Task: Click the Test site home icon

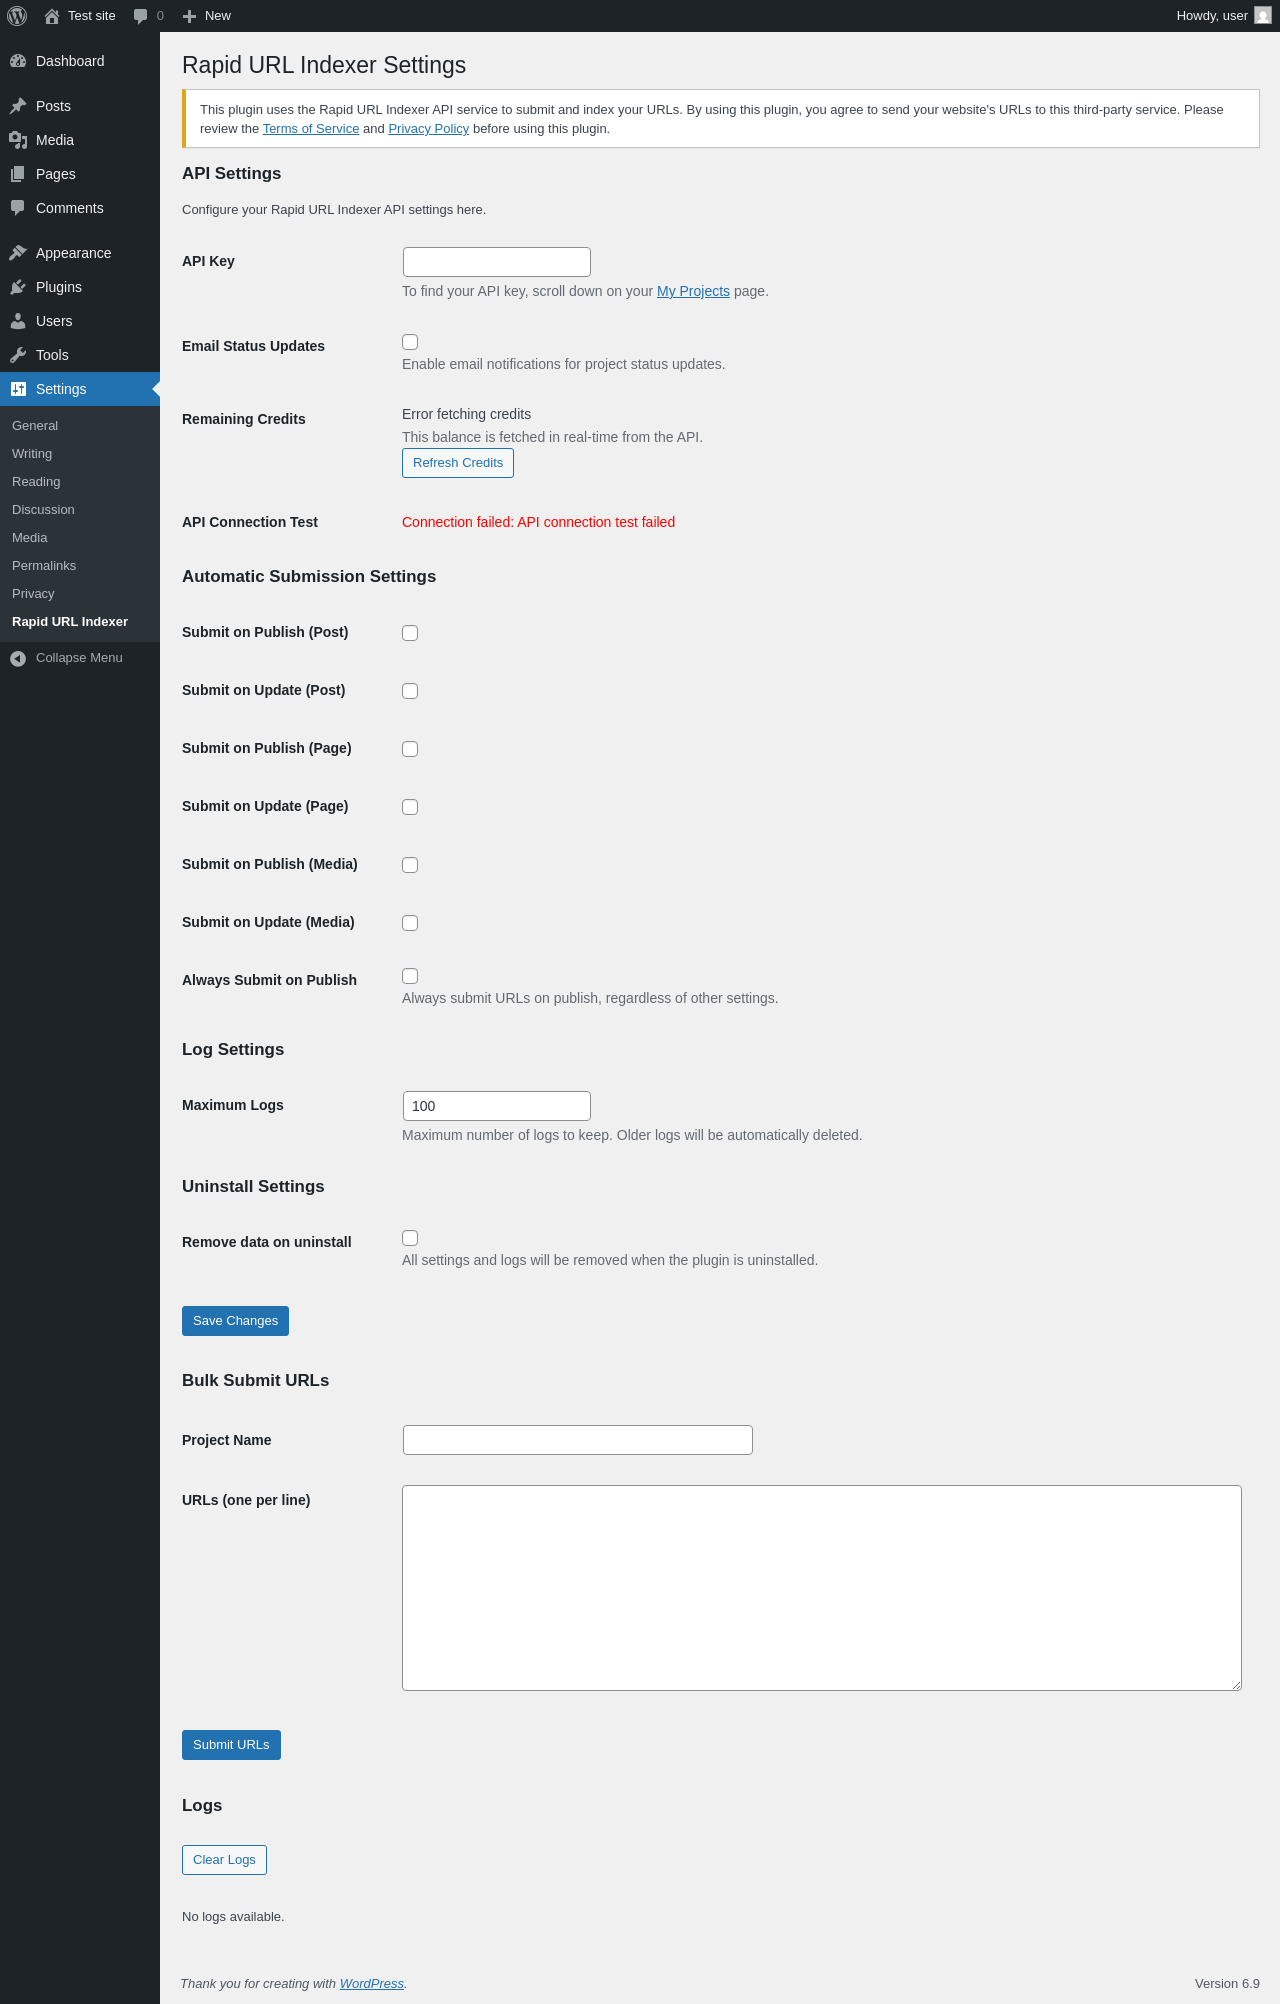Action: (x=52, y=16)
